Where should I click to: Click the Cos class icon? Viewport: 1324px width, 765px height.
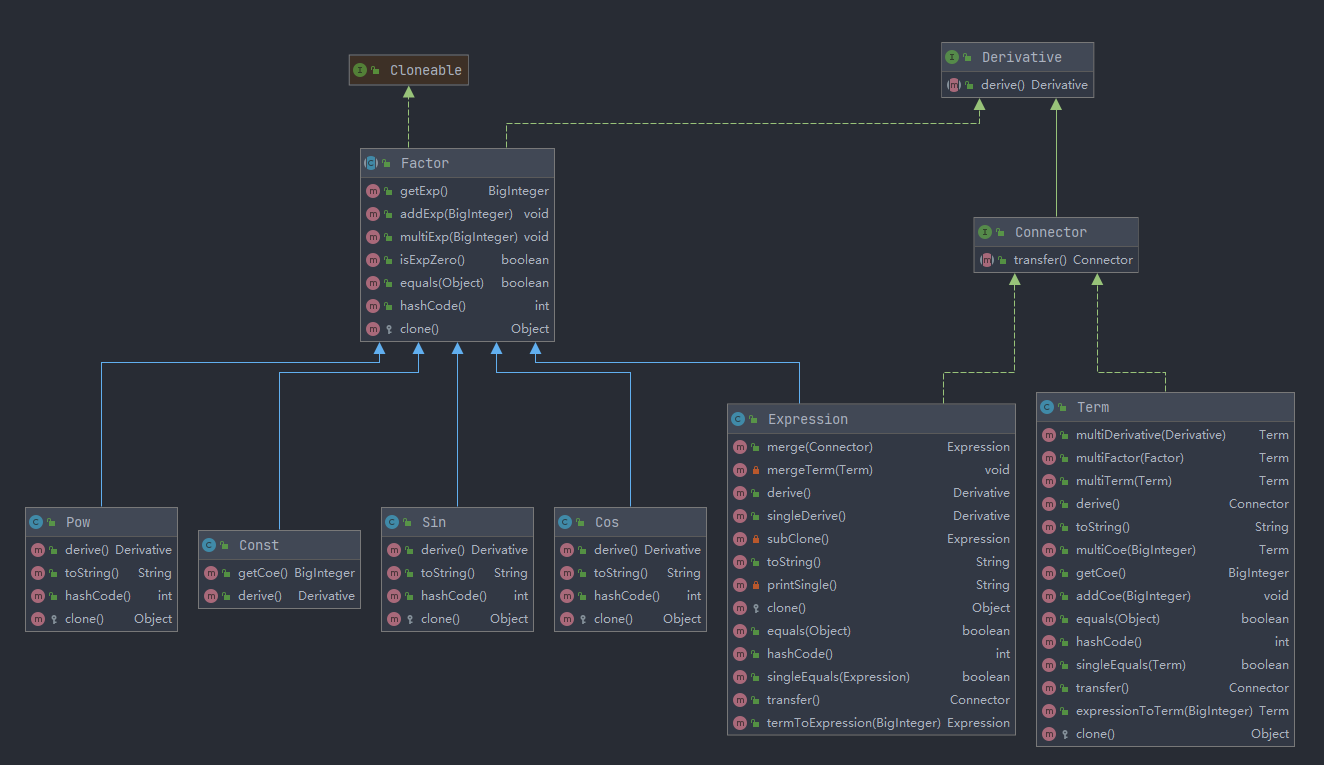(565, 522)
